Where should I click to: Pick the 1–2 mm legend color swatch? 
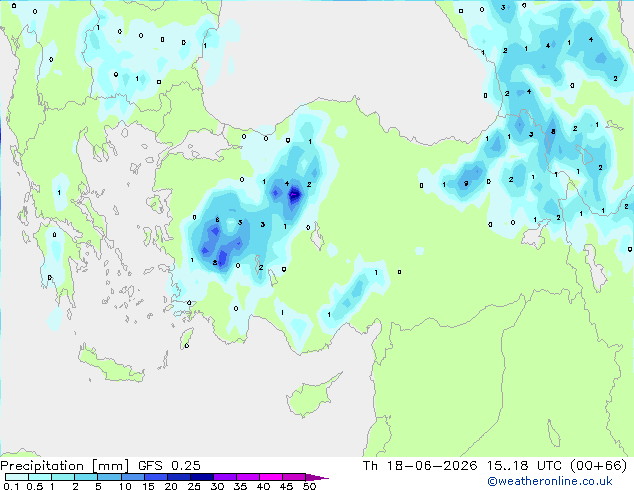coord(63,477)
